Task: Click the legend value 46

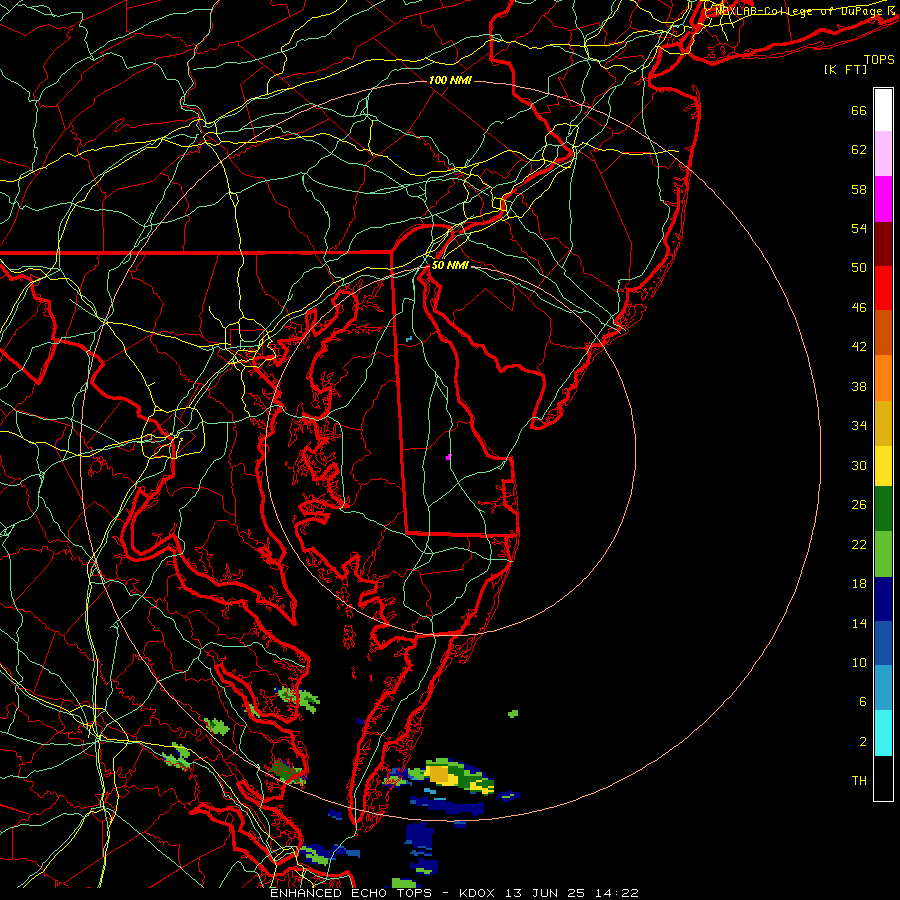Action: (x=859, y=308)
